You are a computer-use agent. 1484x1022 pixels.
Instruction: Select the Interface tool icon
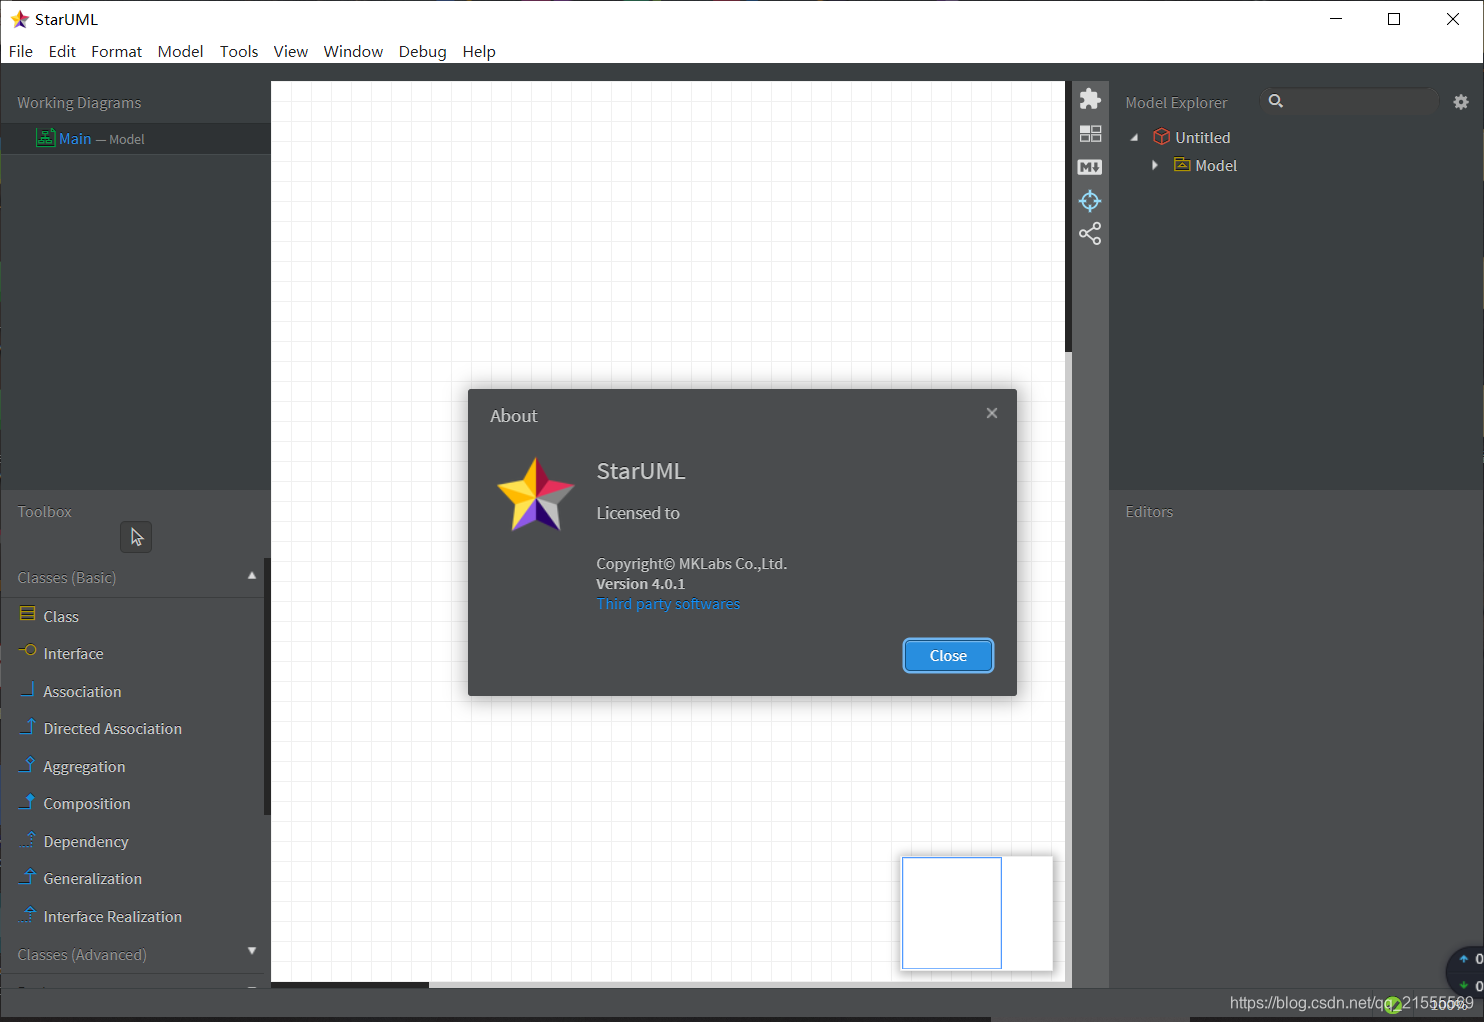click(28, 651)
